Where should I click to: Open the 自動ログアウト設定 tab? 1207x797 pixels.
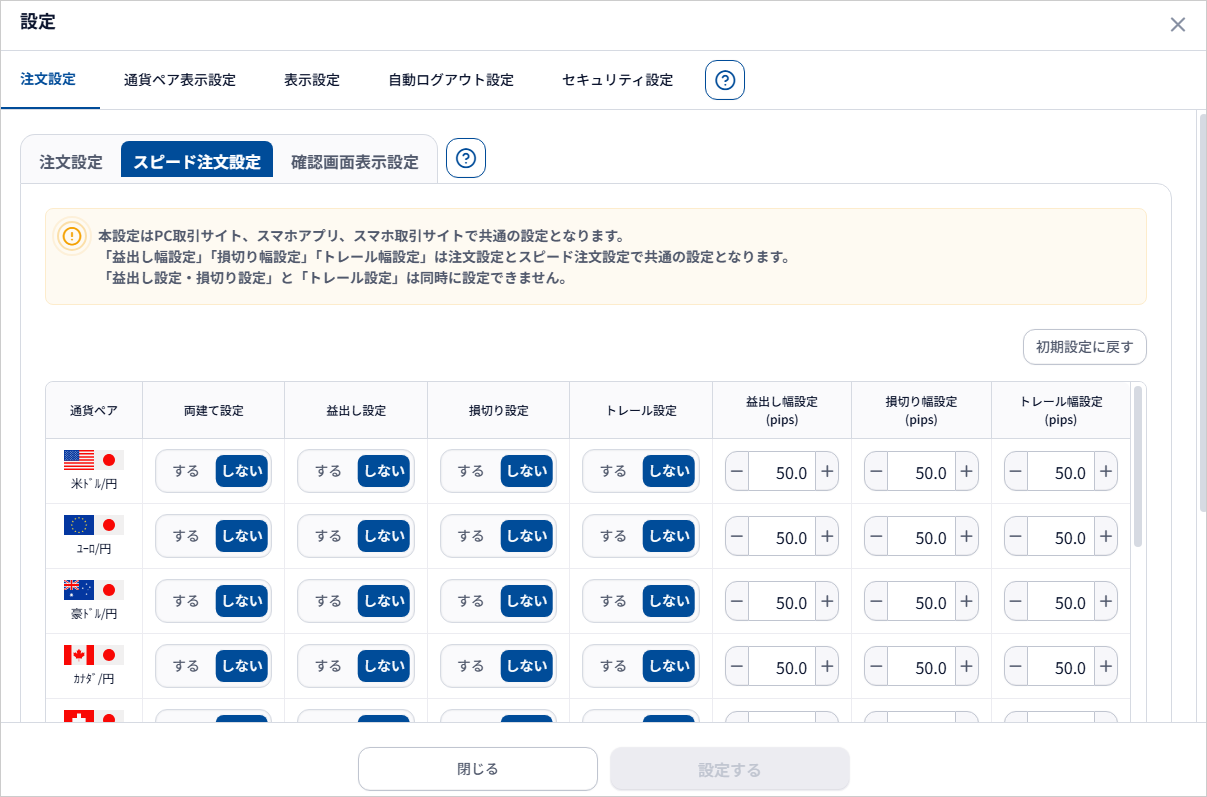(451, 80)
